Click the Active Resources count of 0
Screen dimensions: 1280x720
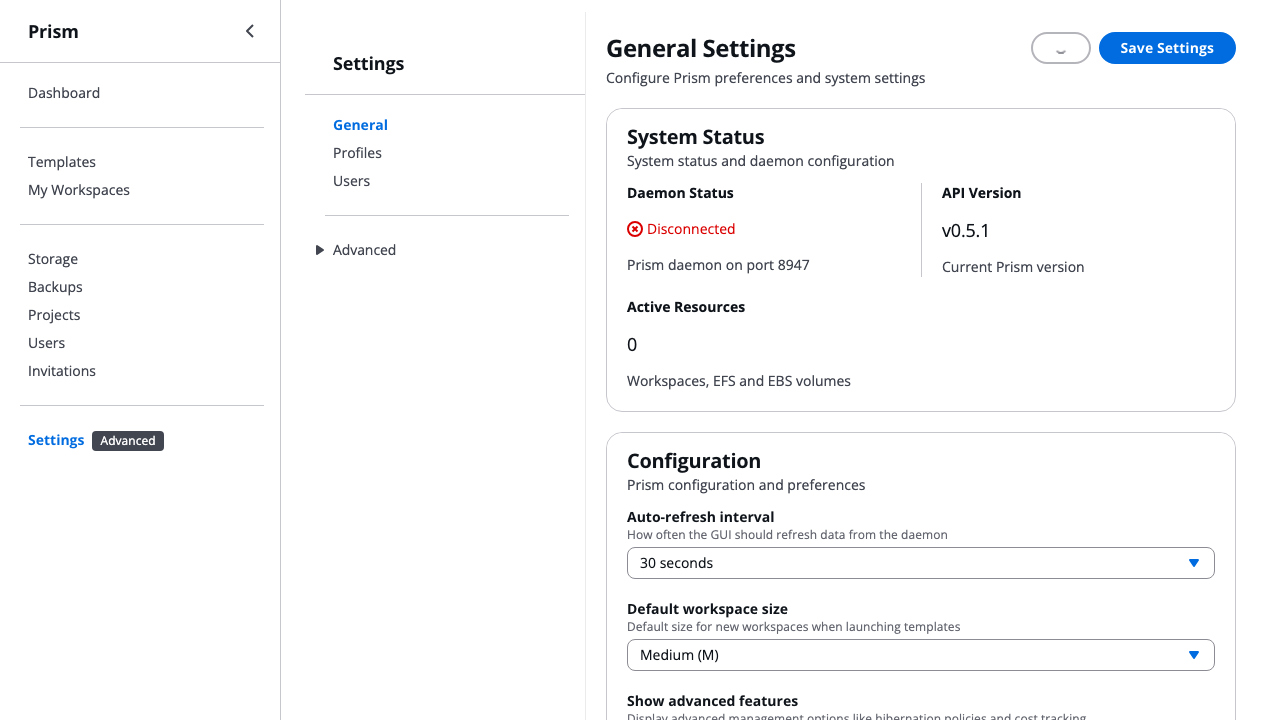[x=632, y=345]
